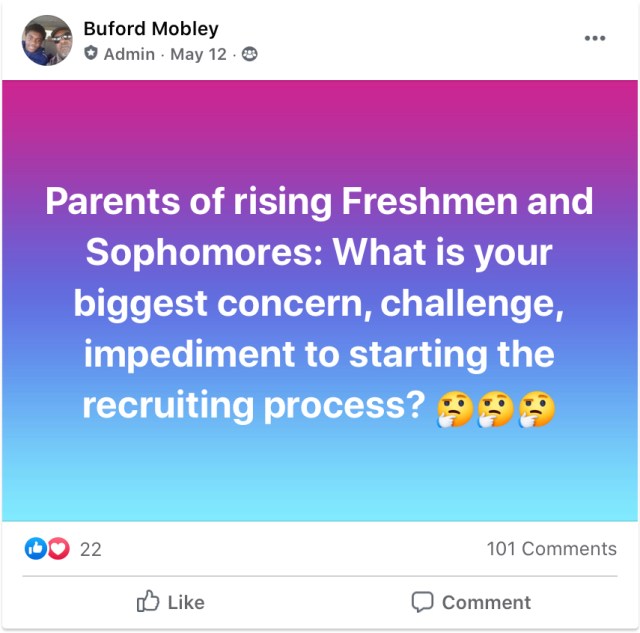Click the middle thinking face emoji
640x633 pixels.
coord(496,409)
